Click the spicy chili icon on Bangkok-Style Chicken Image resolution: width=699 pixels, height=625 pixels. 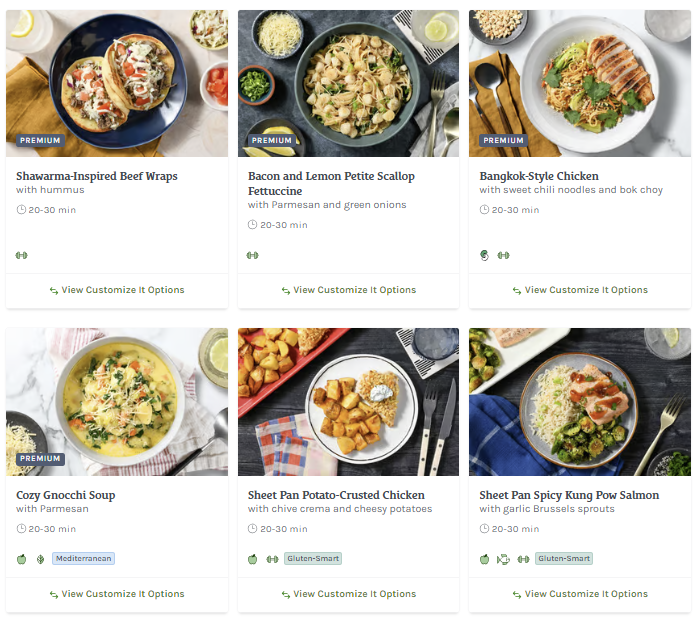coord(485,255)
